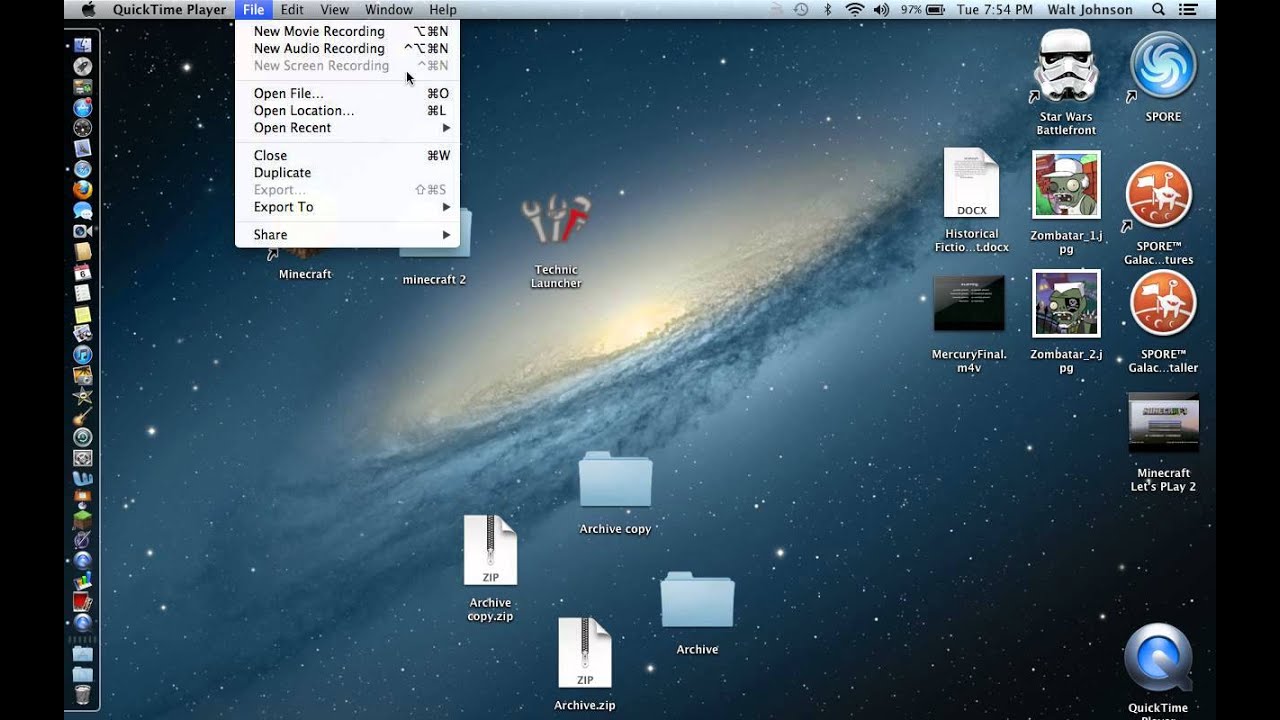Open Spotlight search magnifier in menu bar
The width and height of the screenshot is (1280, 720).
[1158, 9]
